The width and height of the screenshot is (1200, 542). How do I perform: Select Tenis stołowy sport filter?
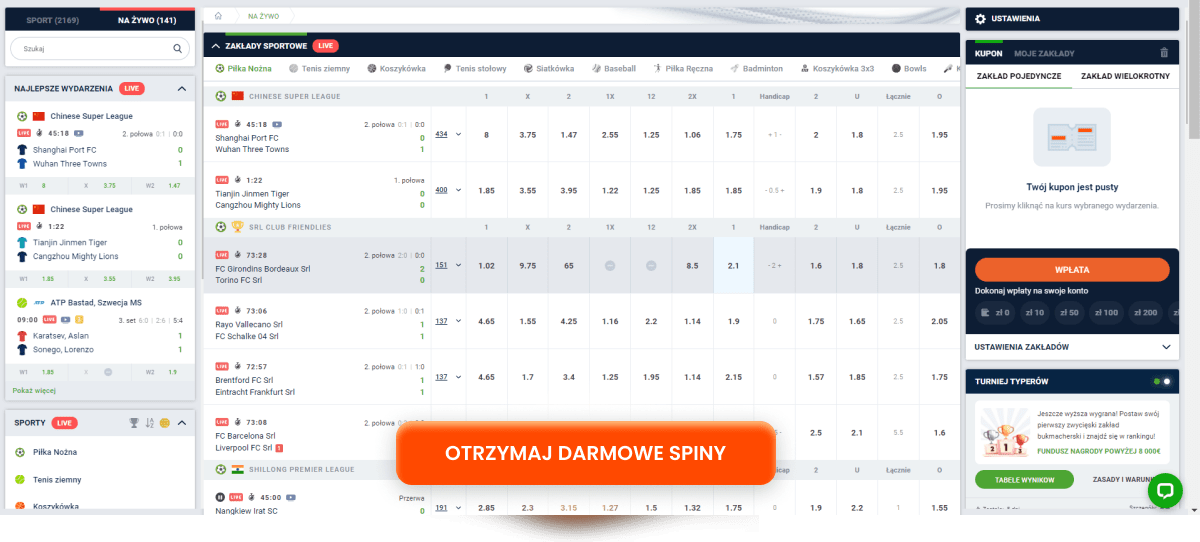click(474, 69)
